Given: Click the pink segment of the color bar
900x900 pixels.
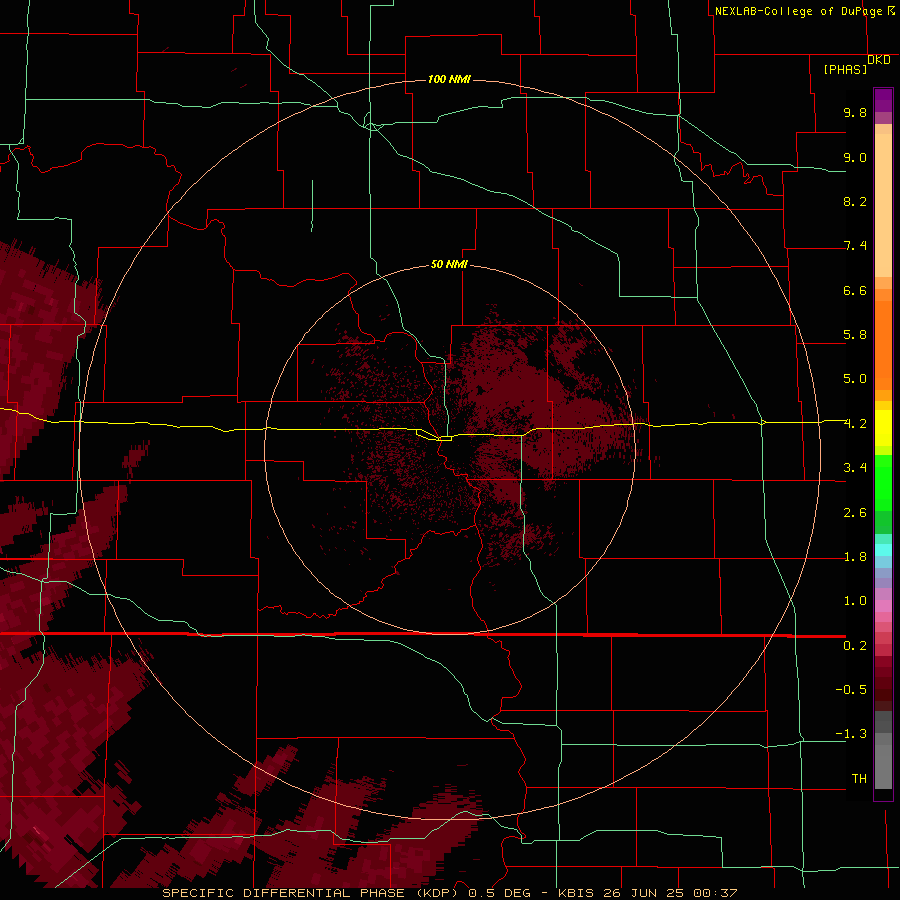Looking at the screenshot, I should 883,605.
